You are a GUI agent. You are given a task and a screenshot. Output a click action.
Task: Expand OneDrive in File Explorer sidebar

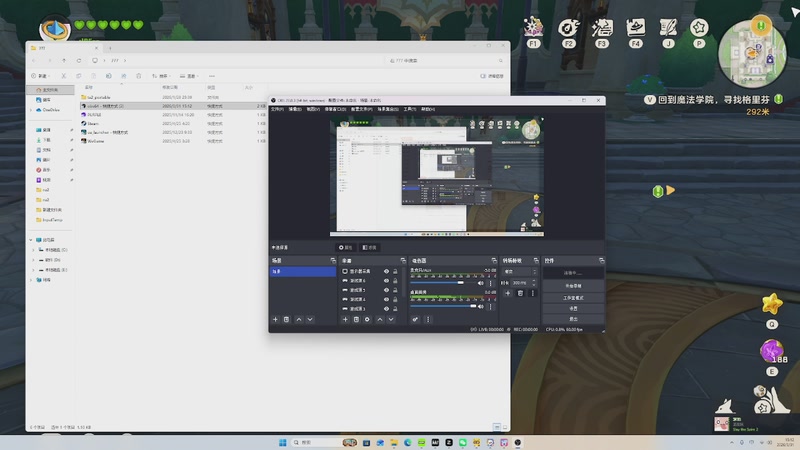tap(31, 110)
